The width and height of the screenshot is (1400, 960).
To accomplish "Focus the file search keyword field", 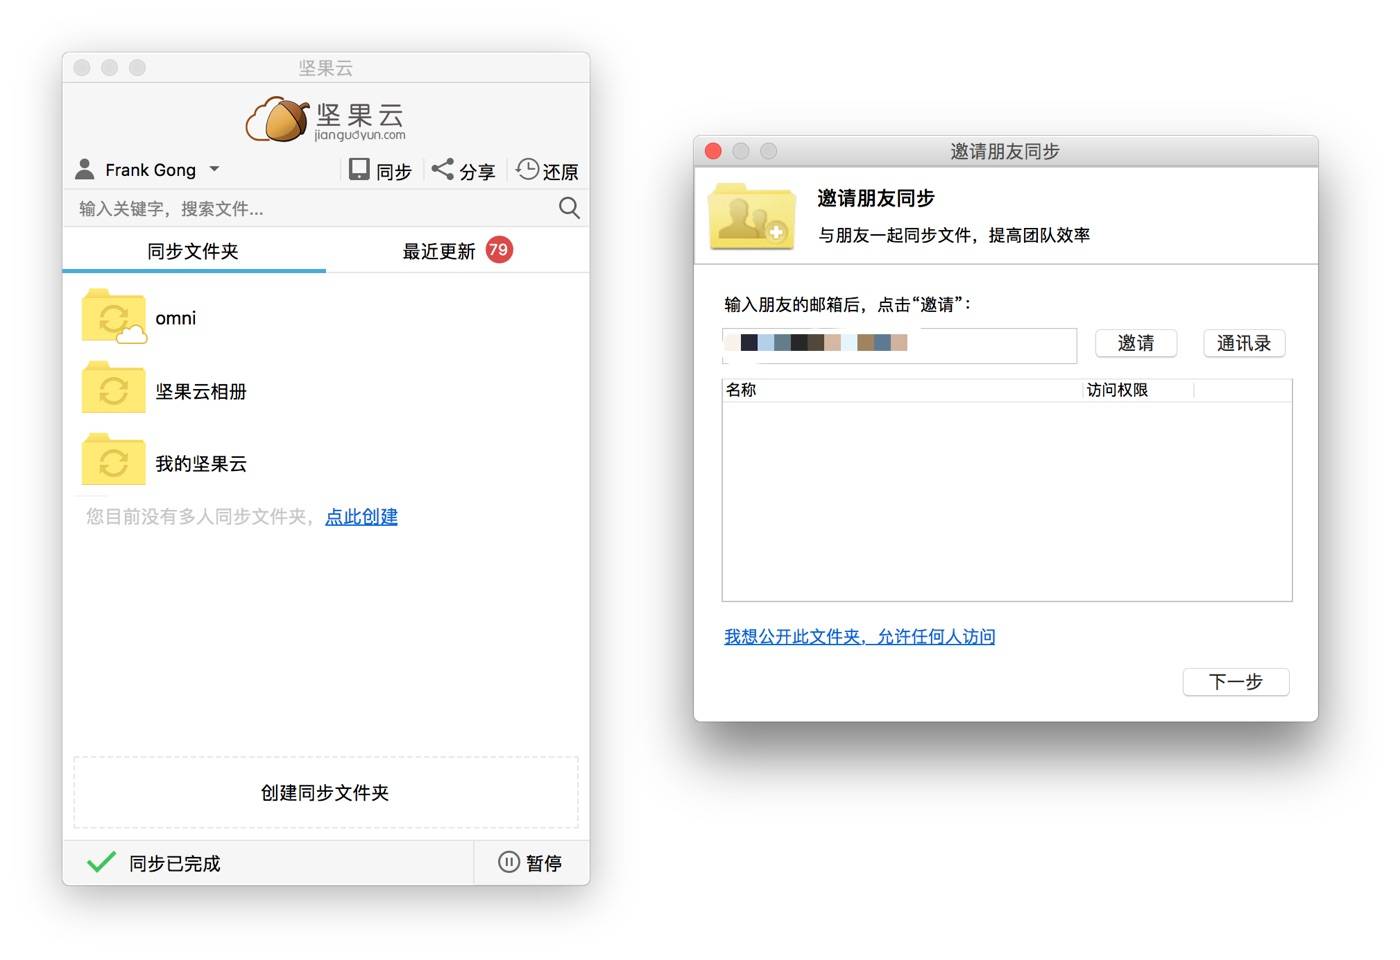I will [310, 208].
